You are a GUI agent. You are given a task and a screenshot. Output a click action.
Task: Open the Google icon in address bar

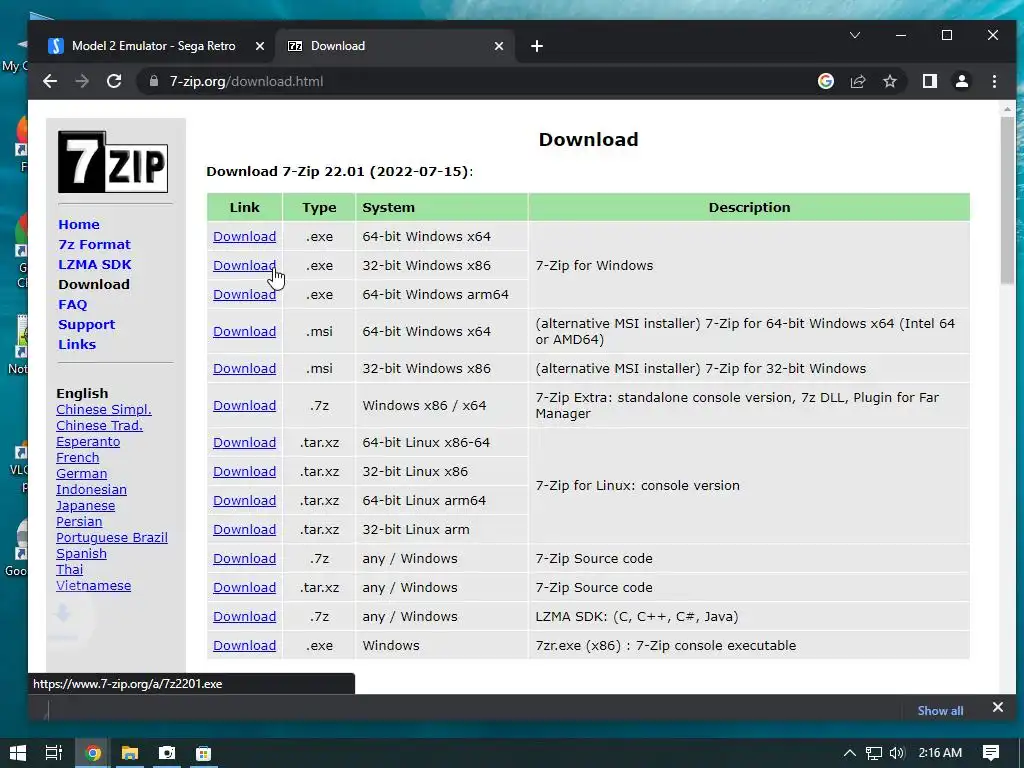click(x=825, y=81)
